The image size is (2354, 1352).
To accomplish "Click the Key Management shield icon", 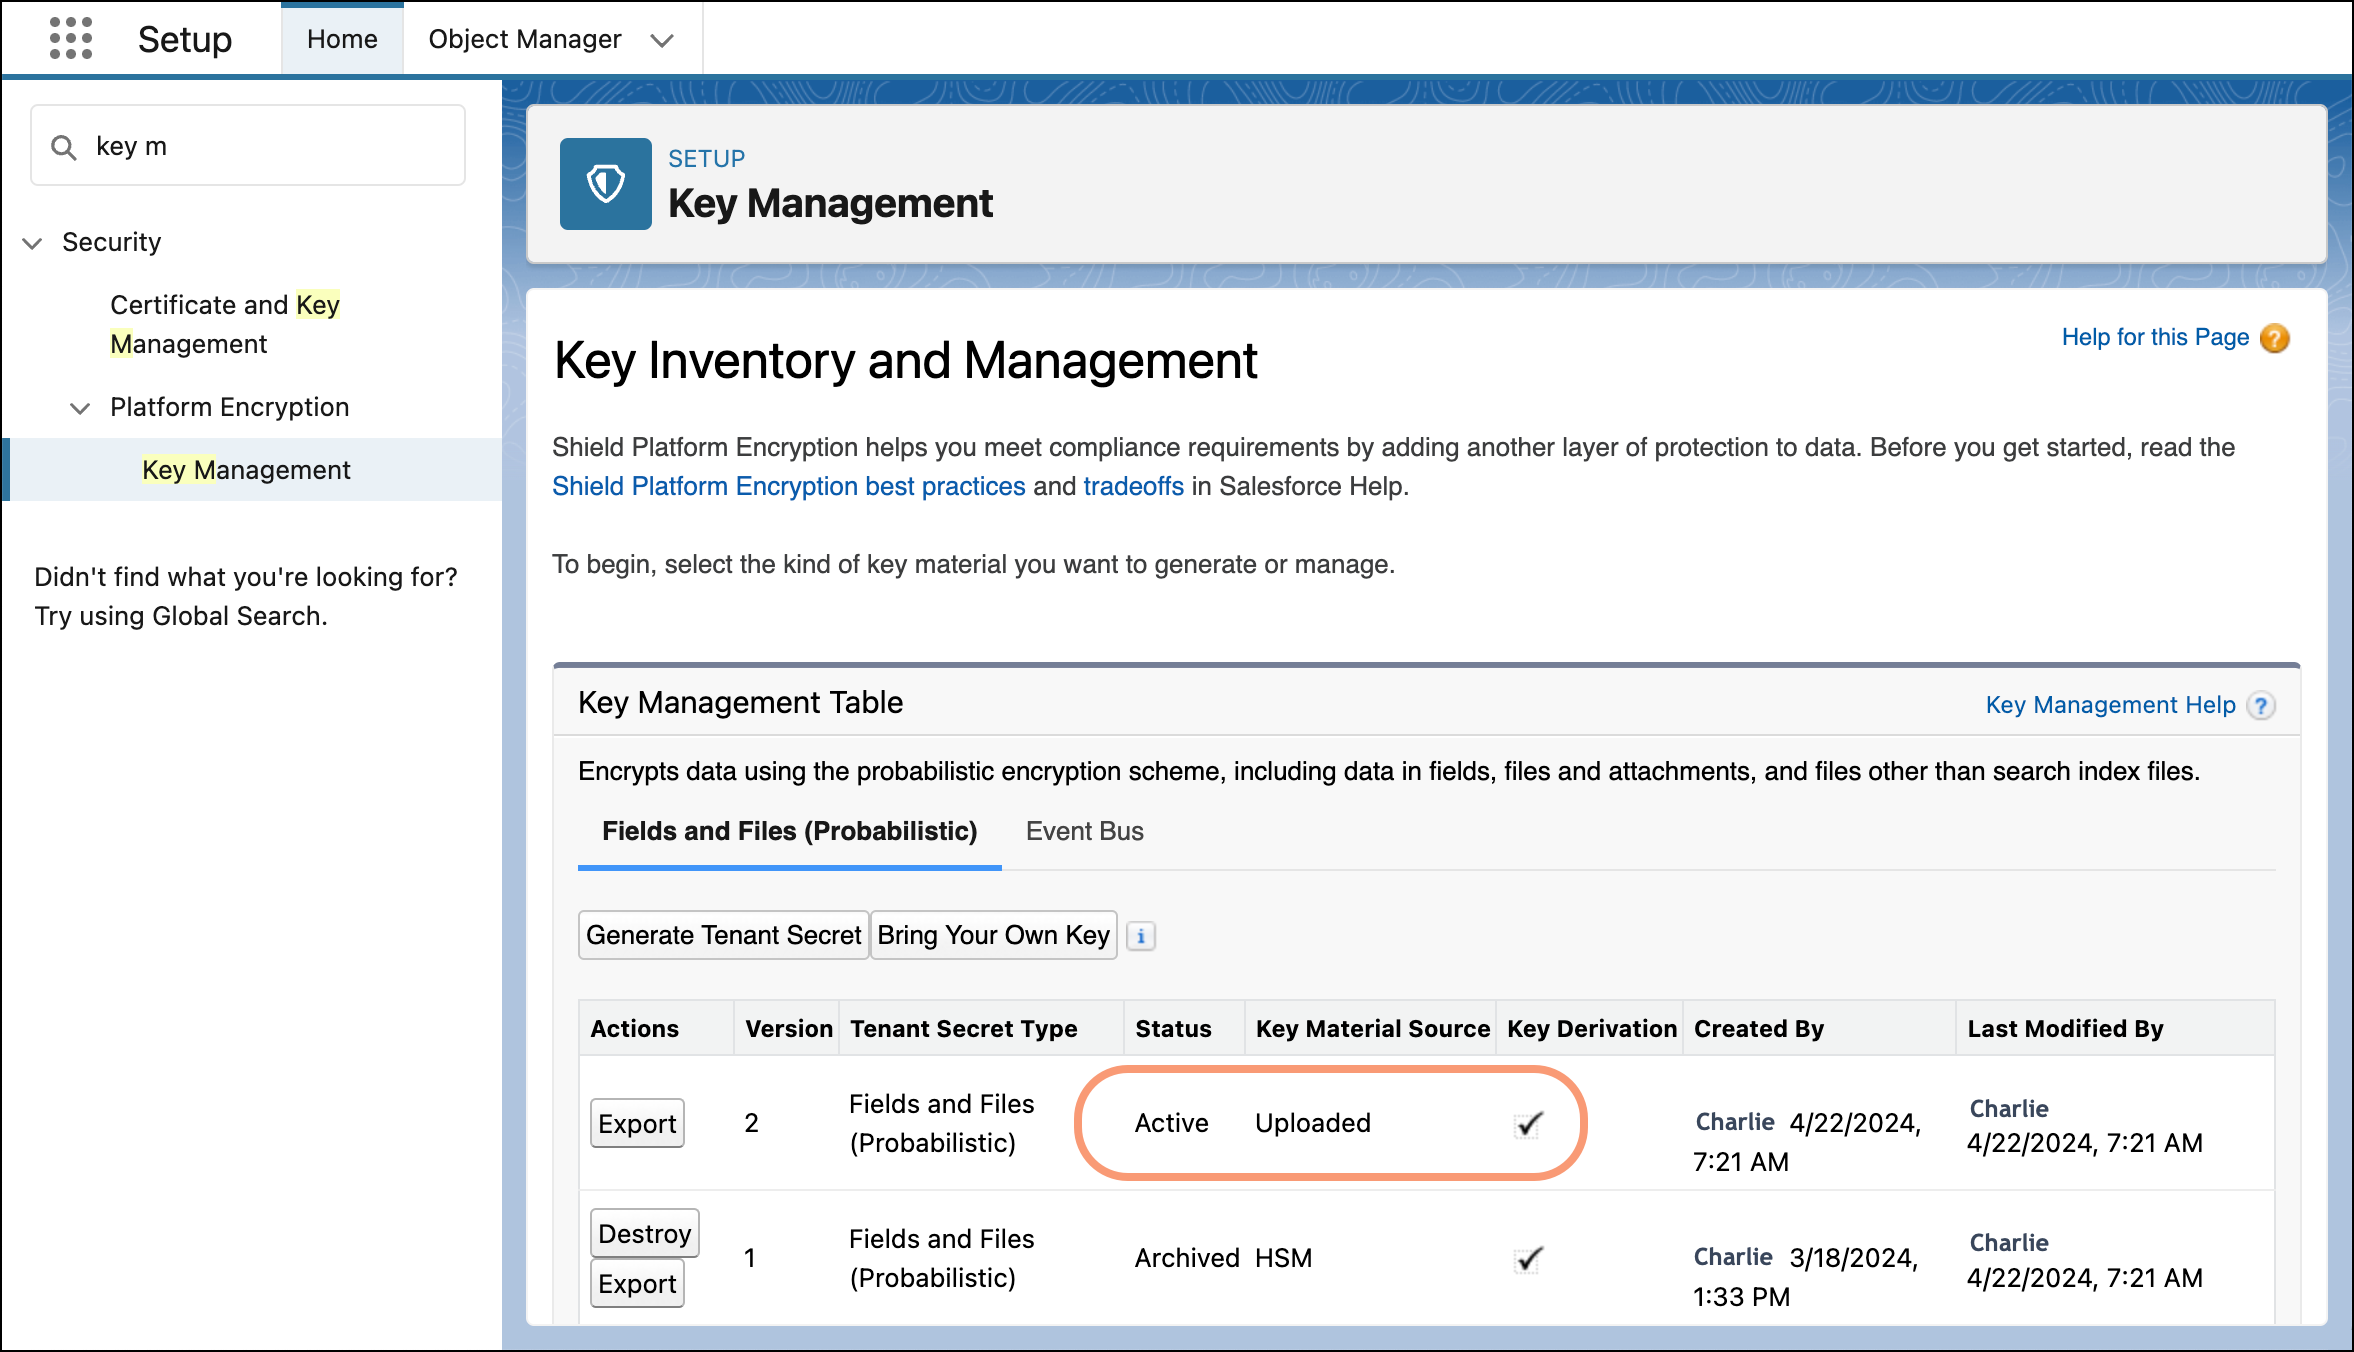I will [x=605, y=184].
